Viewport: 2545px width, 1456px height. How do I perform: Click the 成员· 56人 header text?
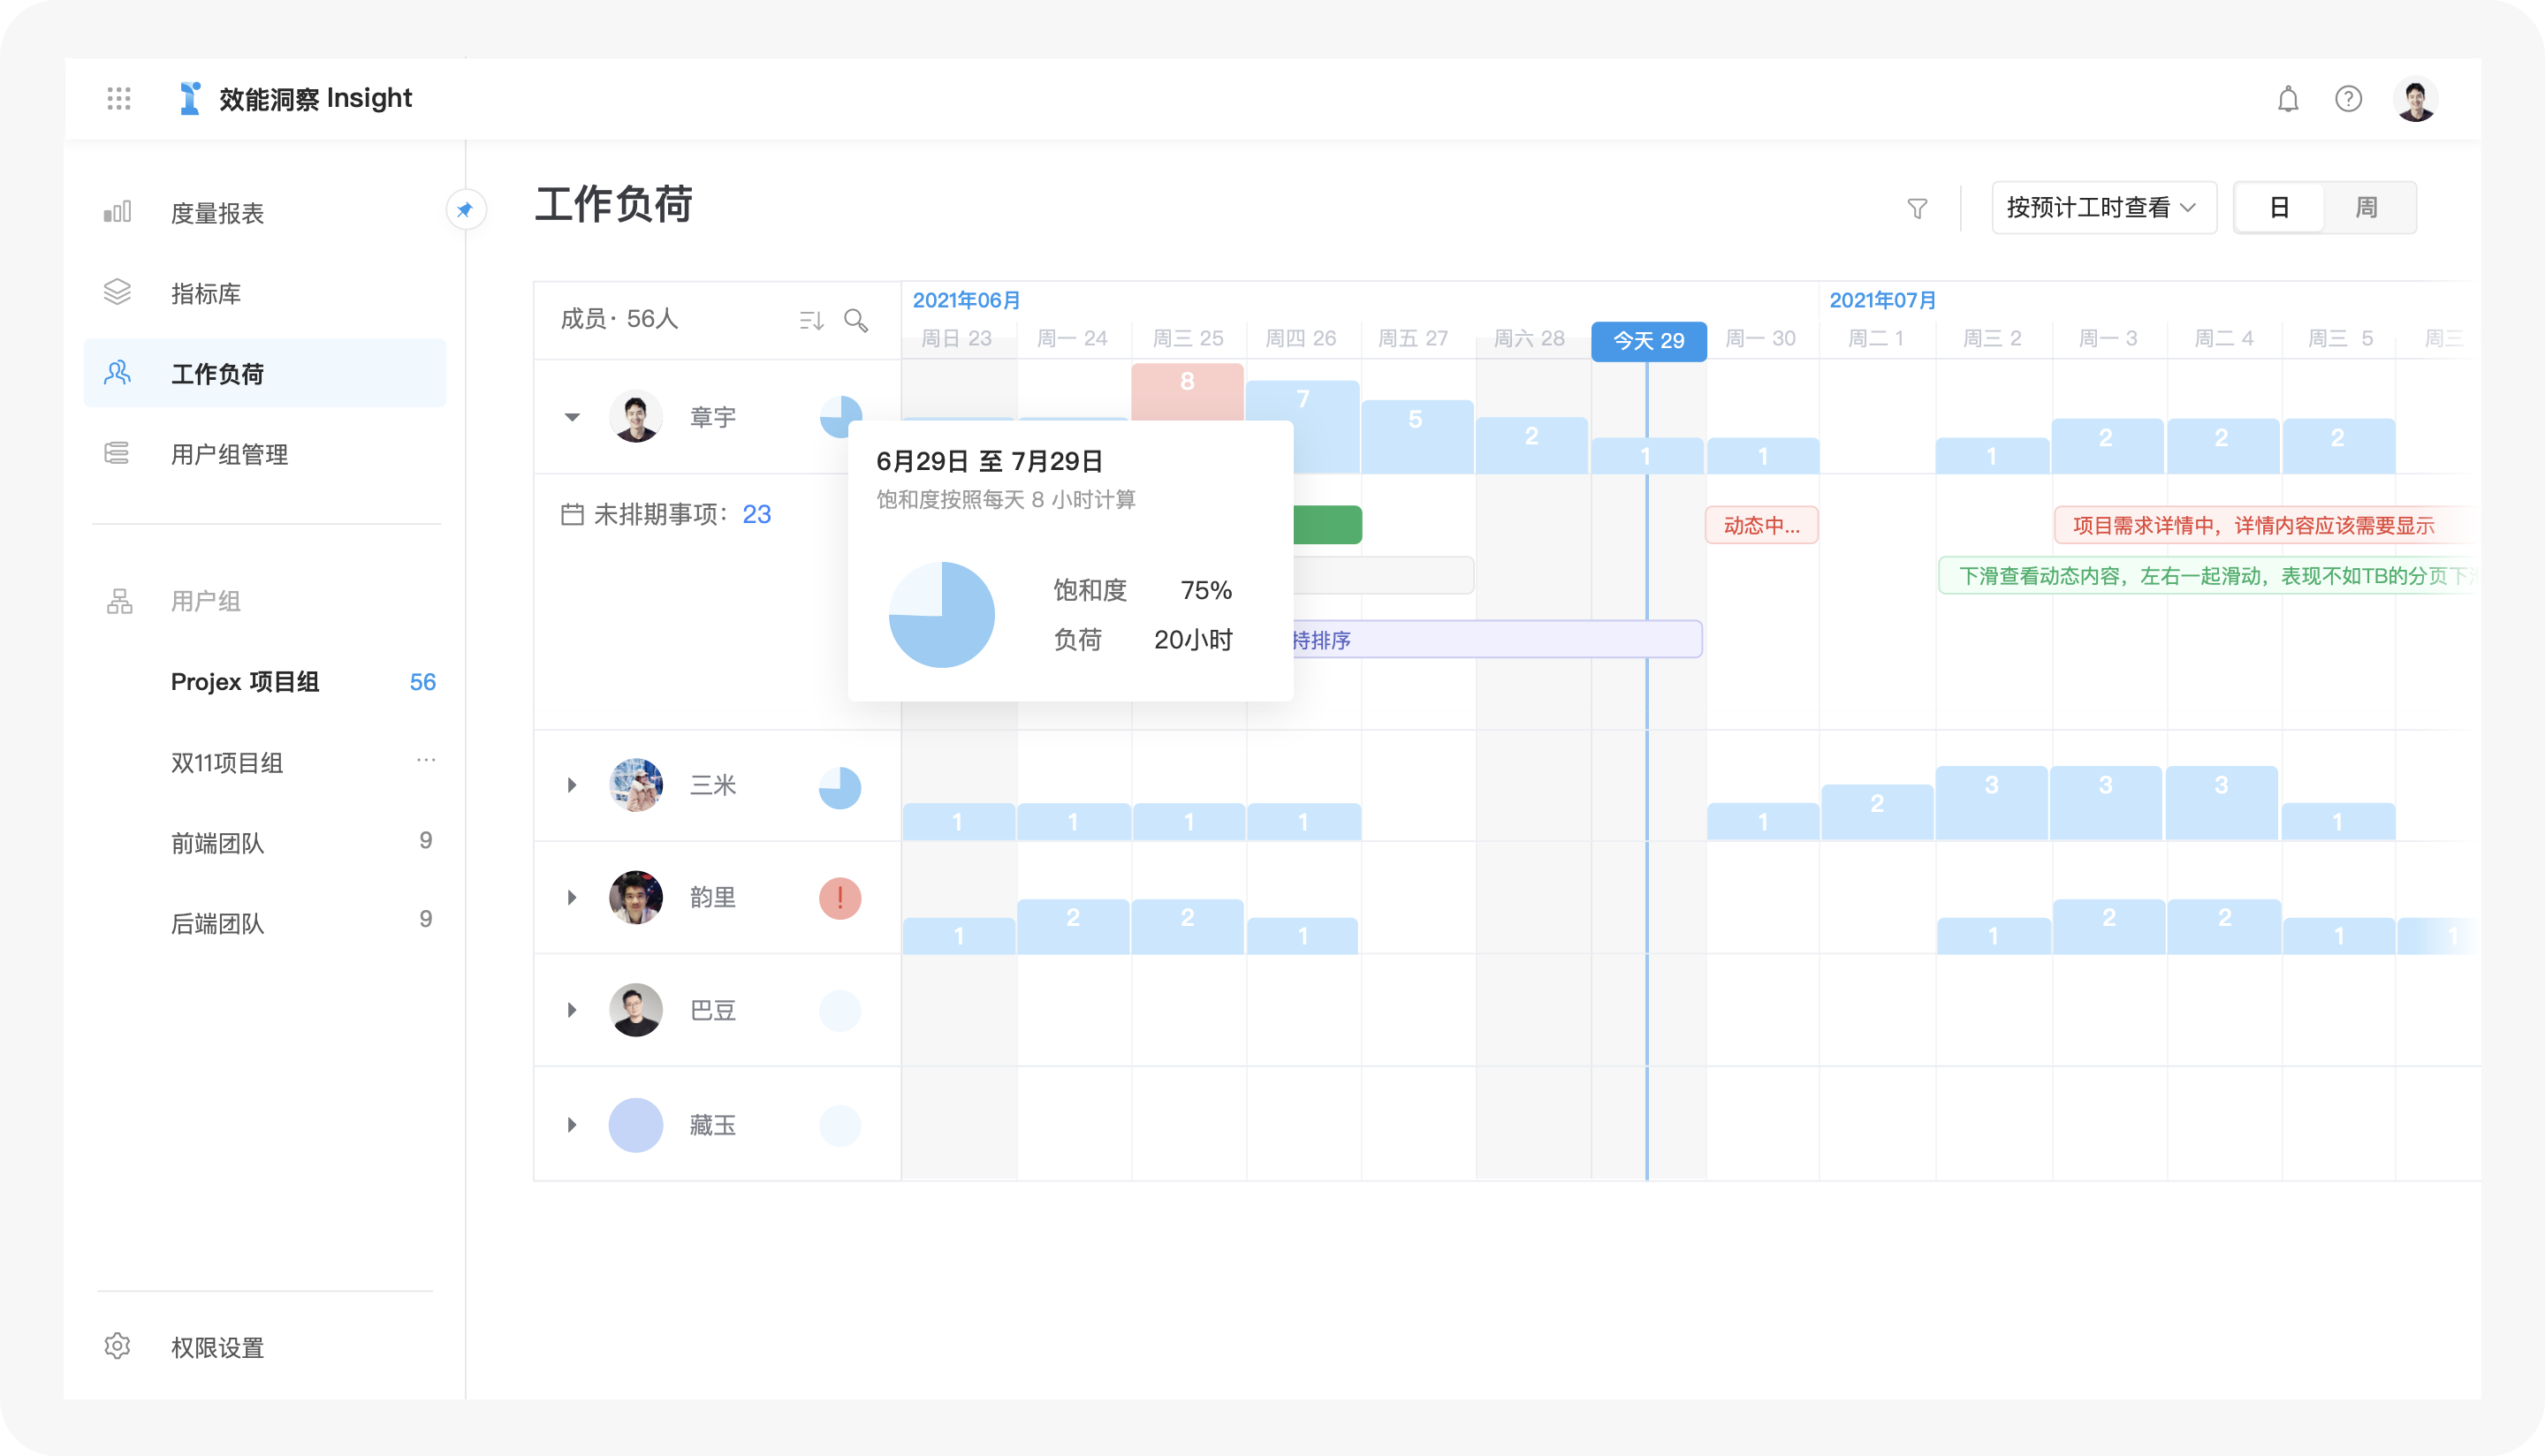coord(619,319)
